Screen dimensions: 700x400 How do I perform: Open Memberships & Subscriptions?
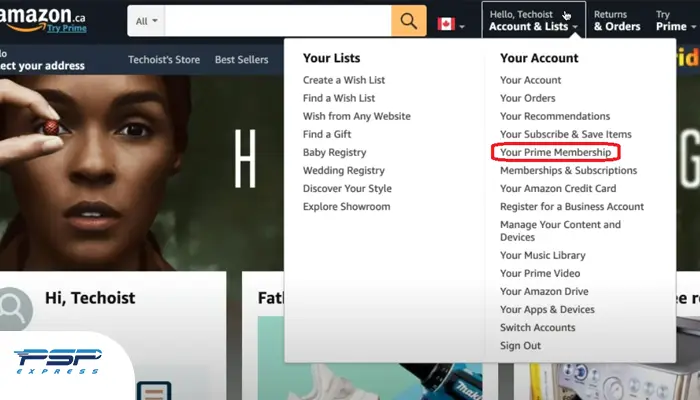tap(568, 170)
